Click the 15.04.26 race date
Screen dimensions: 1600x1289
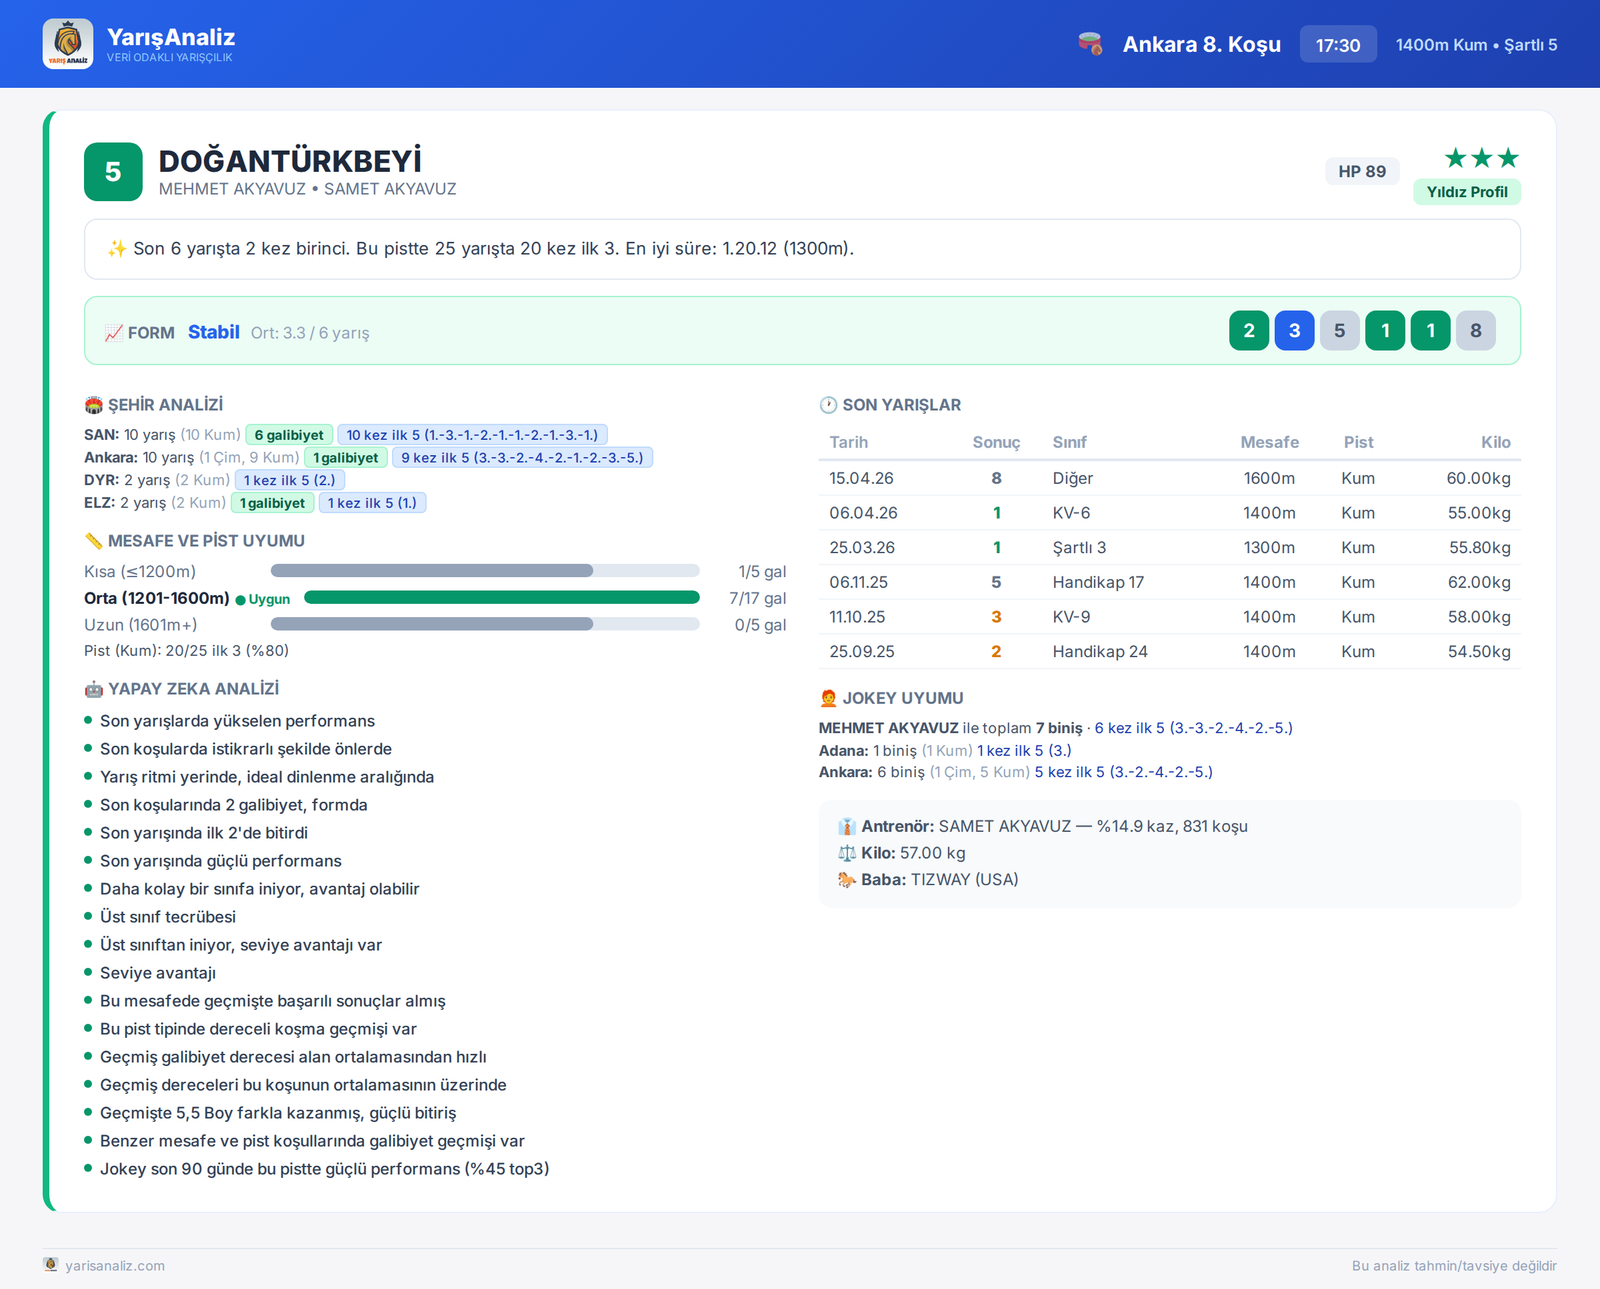[x=861, y=478]
